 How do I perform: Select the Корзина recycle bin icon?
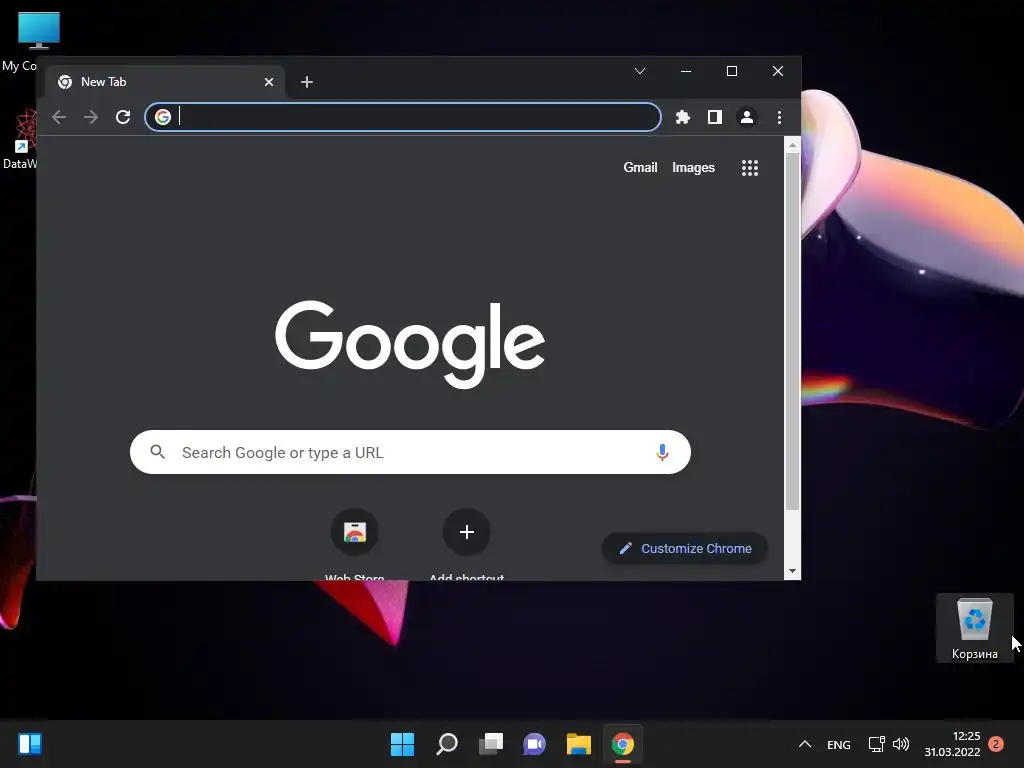[974, 628]
